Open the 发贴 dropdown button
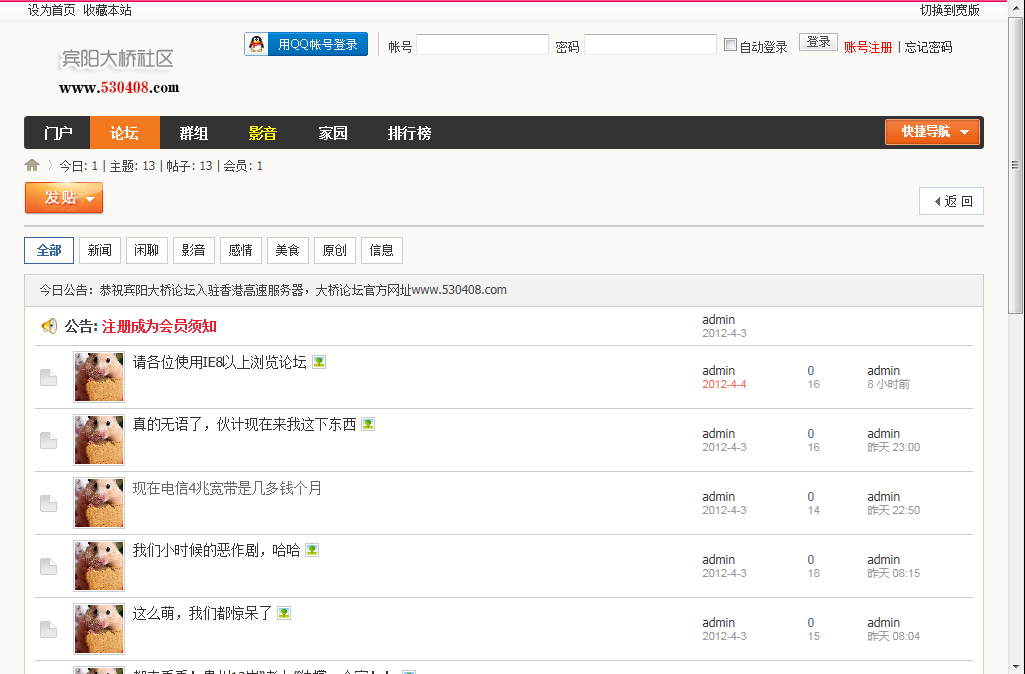1025x674 pixels. 64,198
